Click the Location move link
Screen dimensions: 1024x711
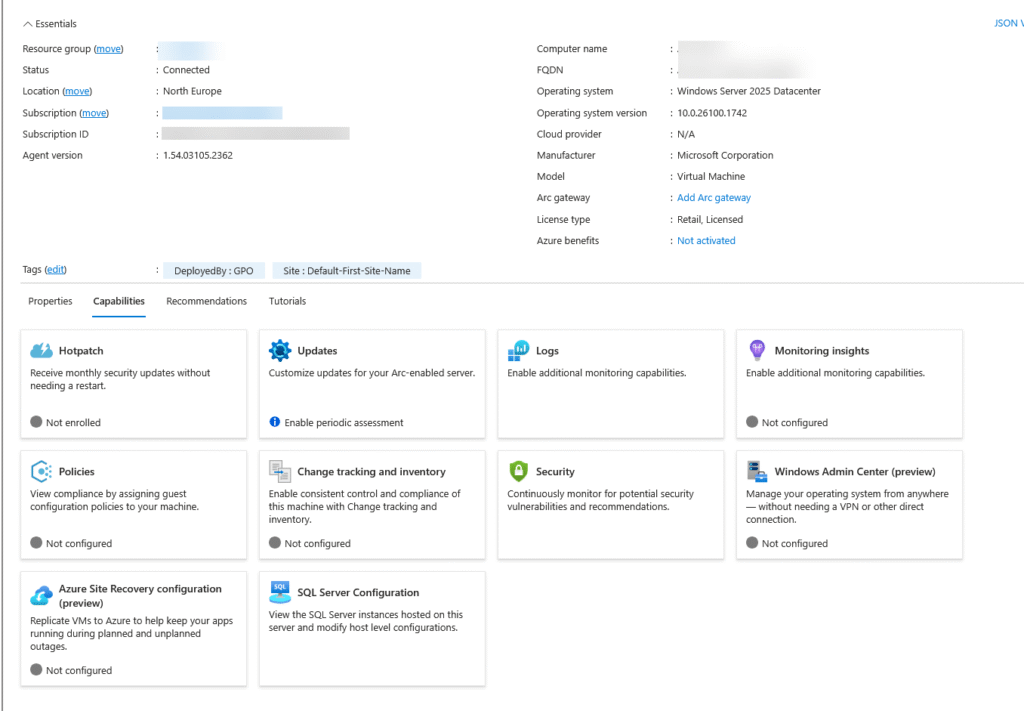coord(77,91)
